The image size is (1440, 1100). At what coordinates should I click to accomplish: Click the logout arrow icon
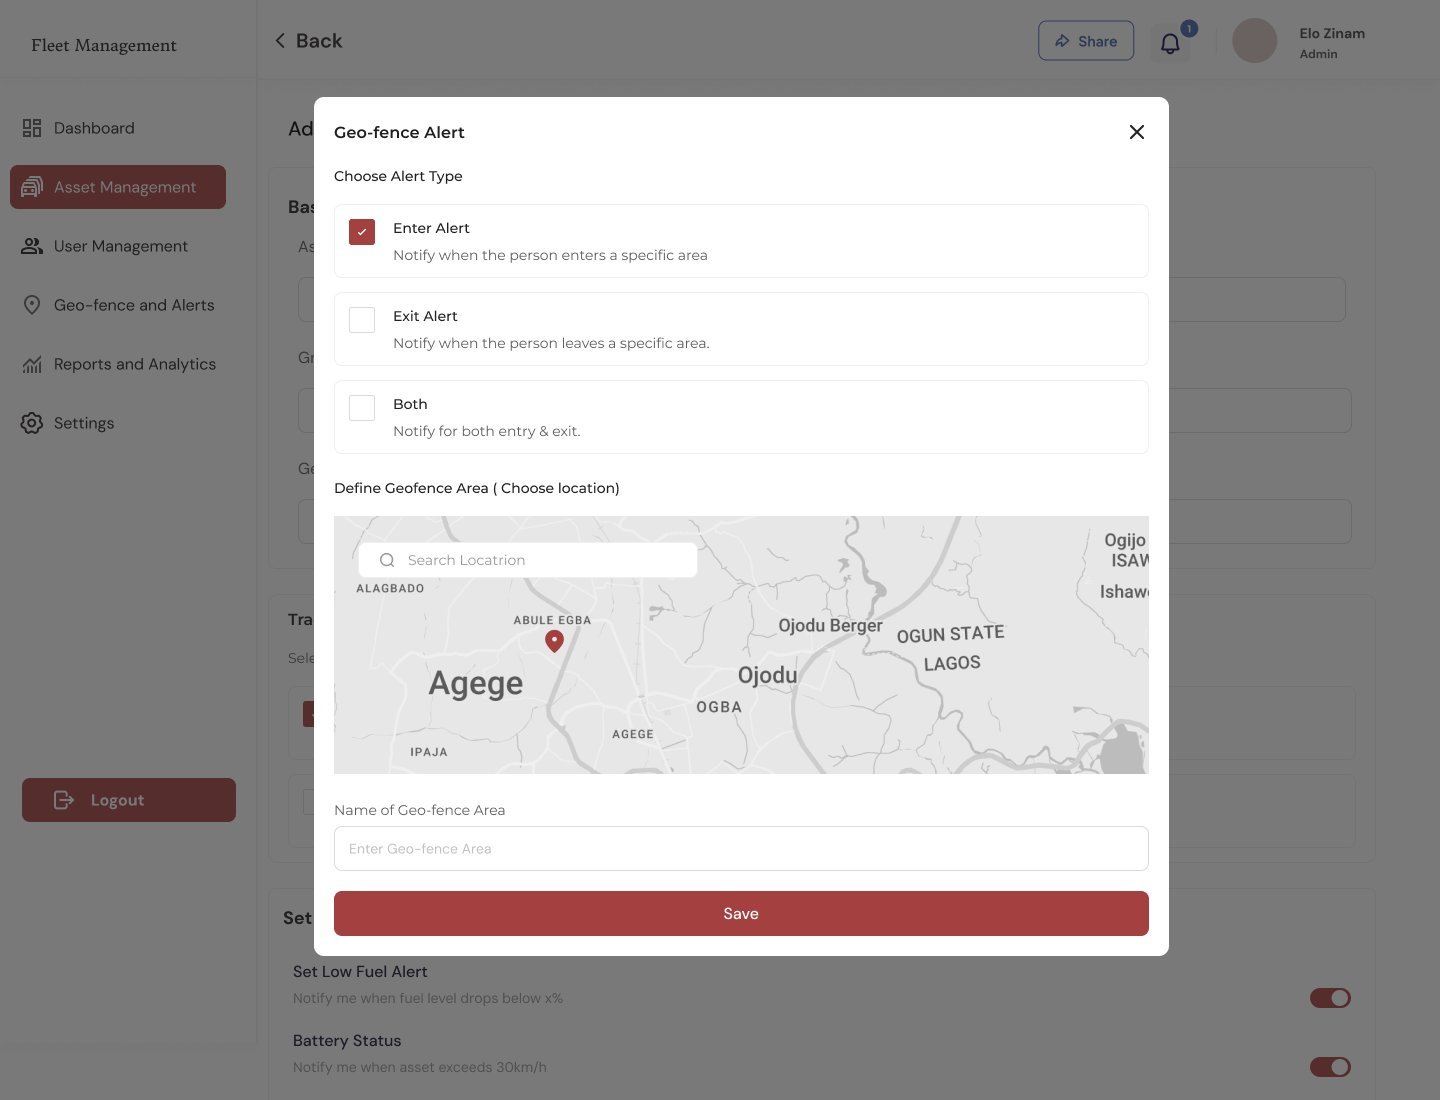tap(64, 800)
